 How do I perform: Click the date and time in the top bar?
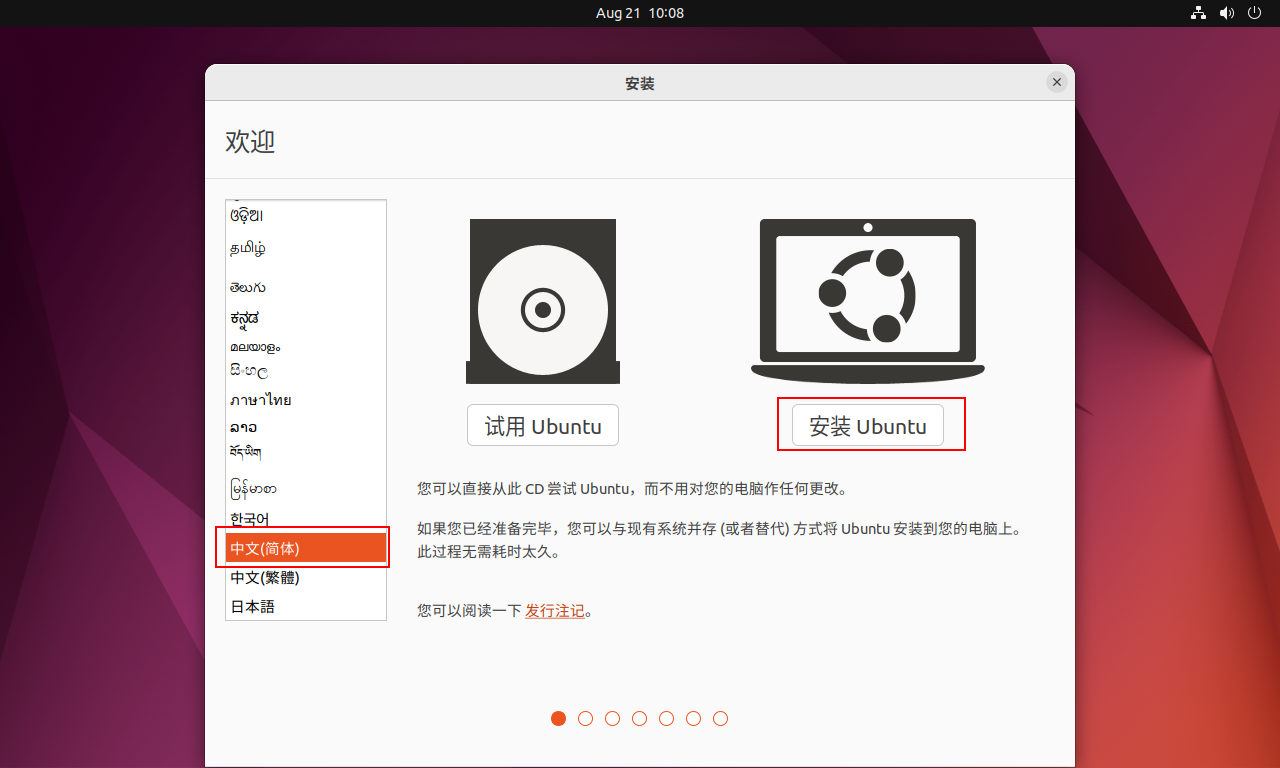click(x=639, y=13)
